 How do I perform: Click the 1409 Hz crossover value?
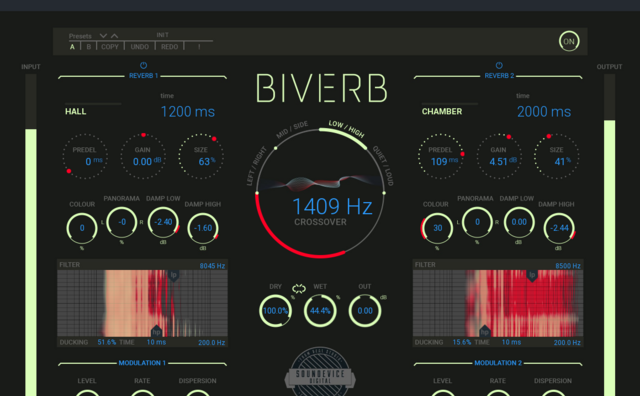(x=332, y=206)
